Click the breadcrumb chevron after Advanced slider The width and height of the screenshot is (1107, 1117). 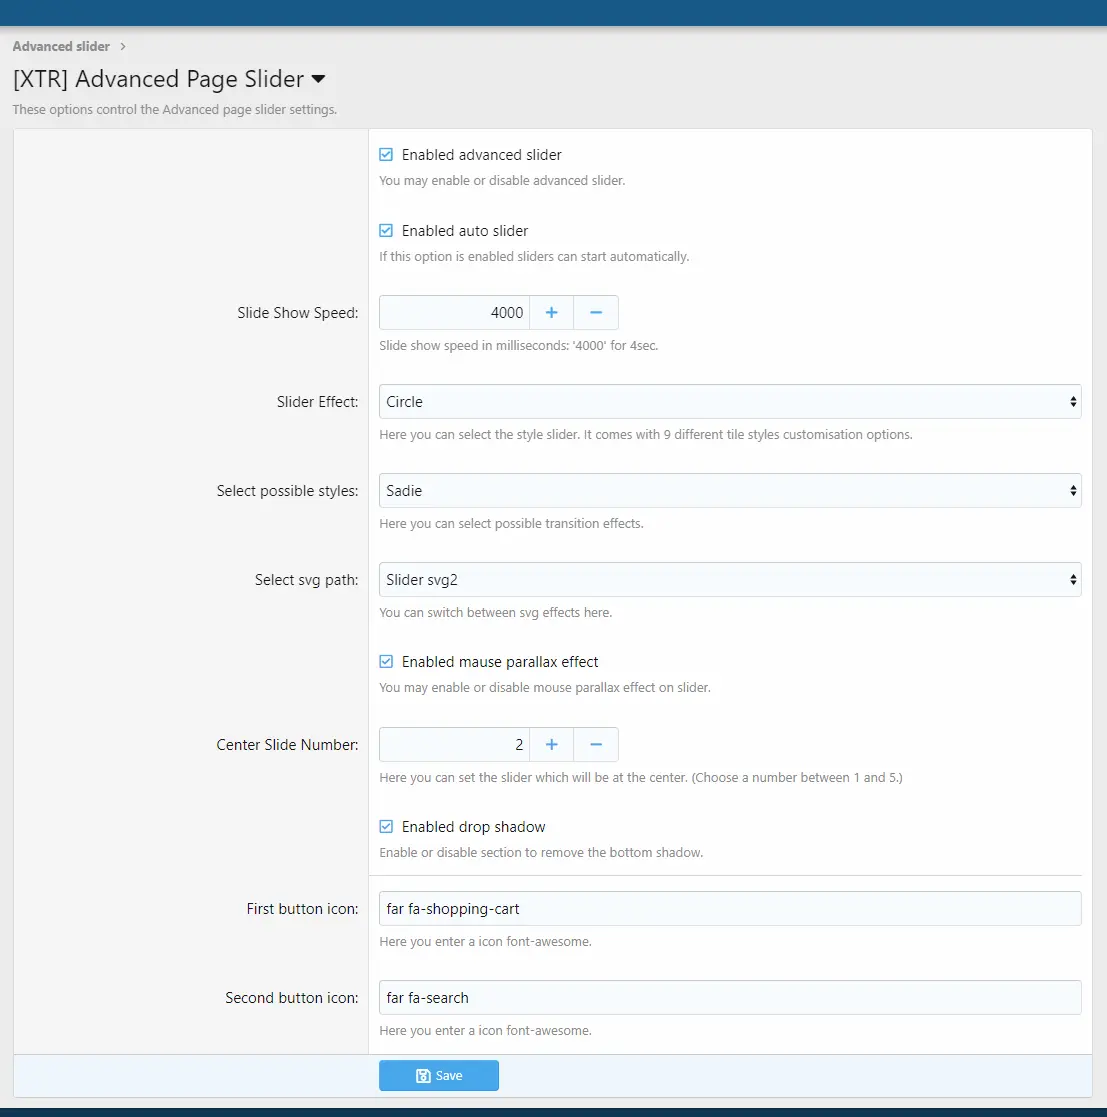123,46
